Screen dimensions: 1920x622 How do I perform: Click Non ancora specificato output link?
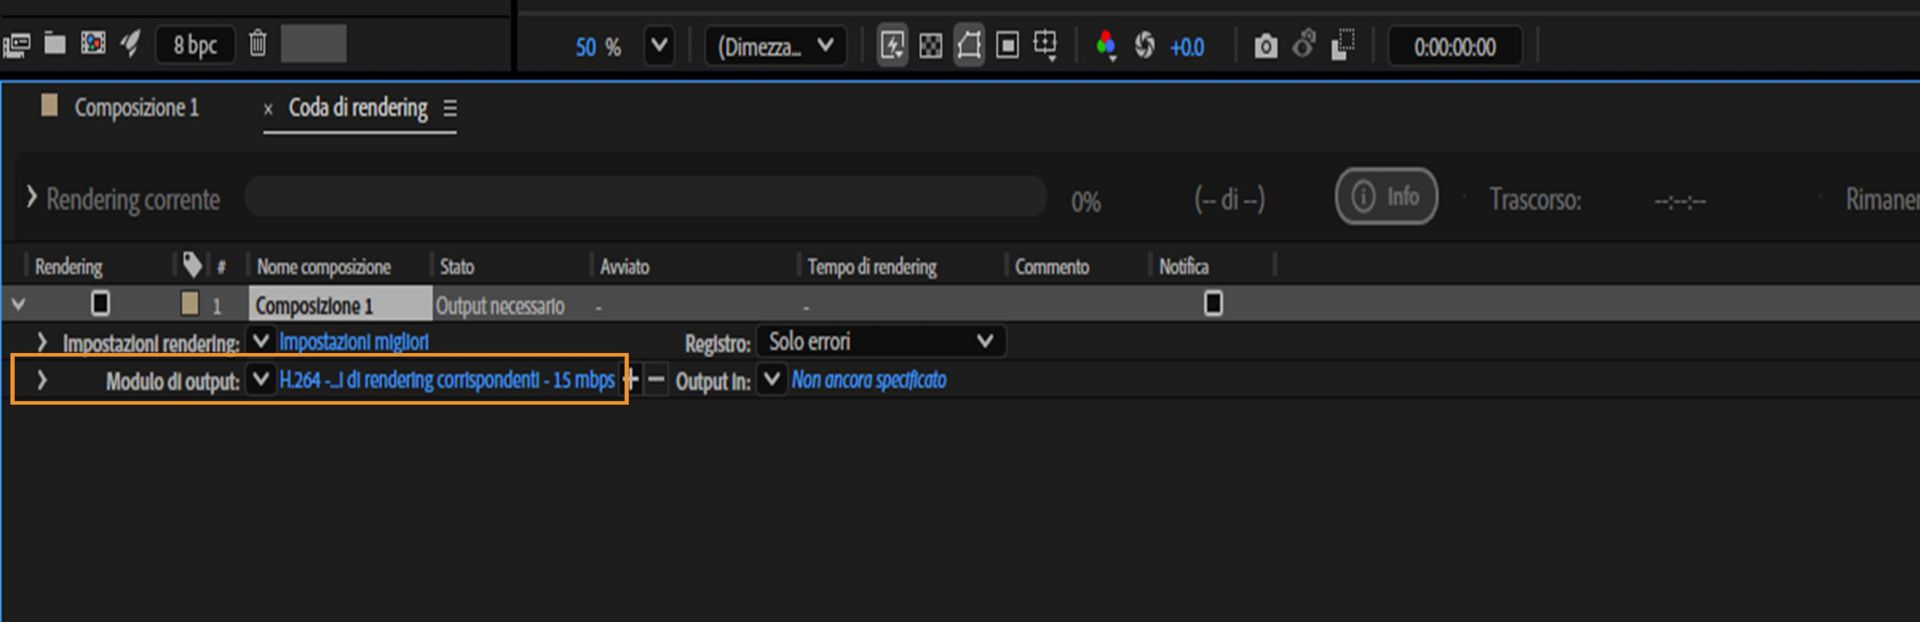pos(869,380)
